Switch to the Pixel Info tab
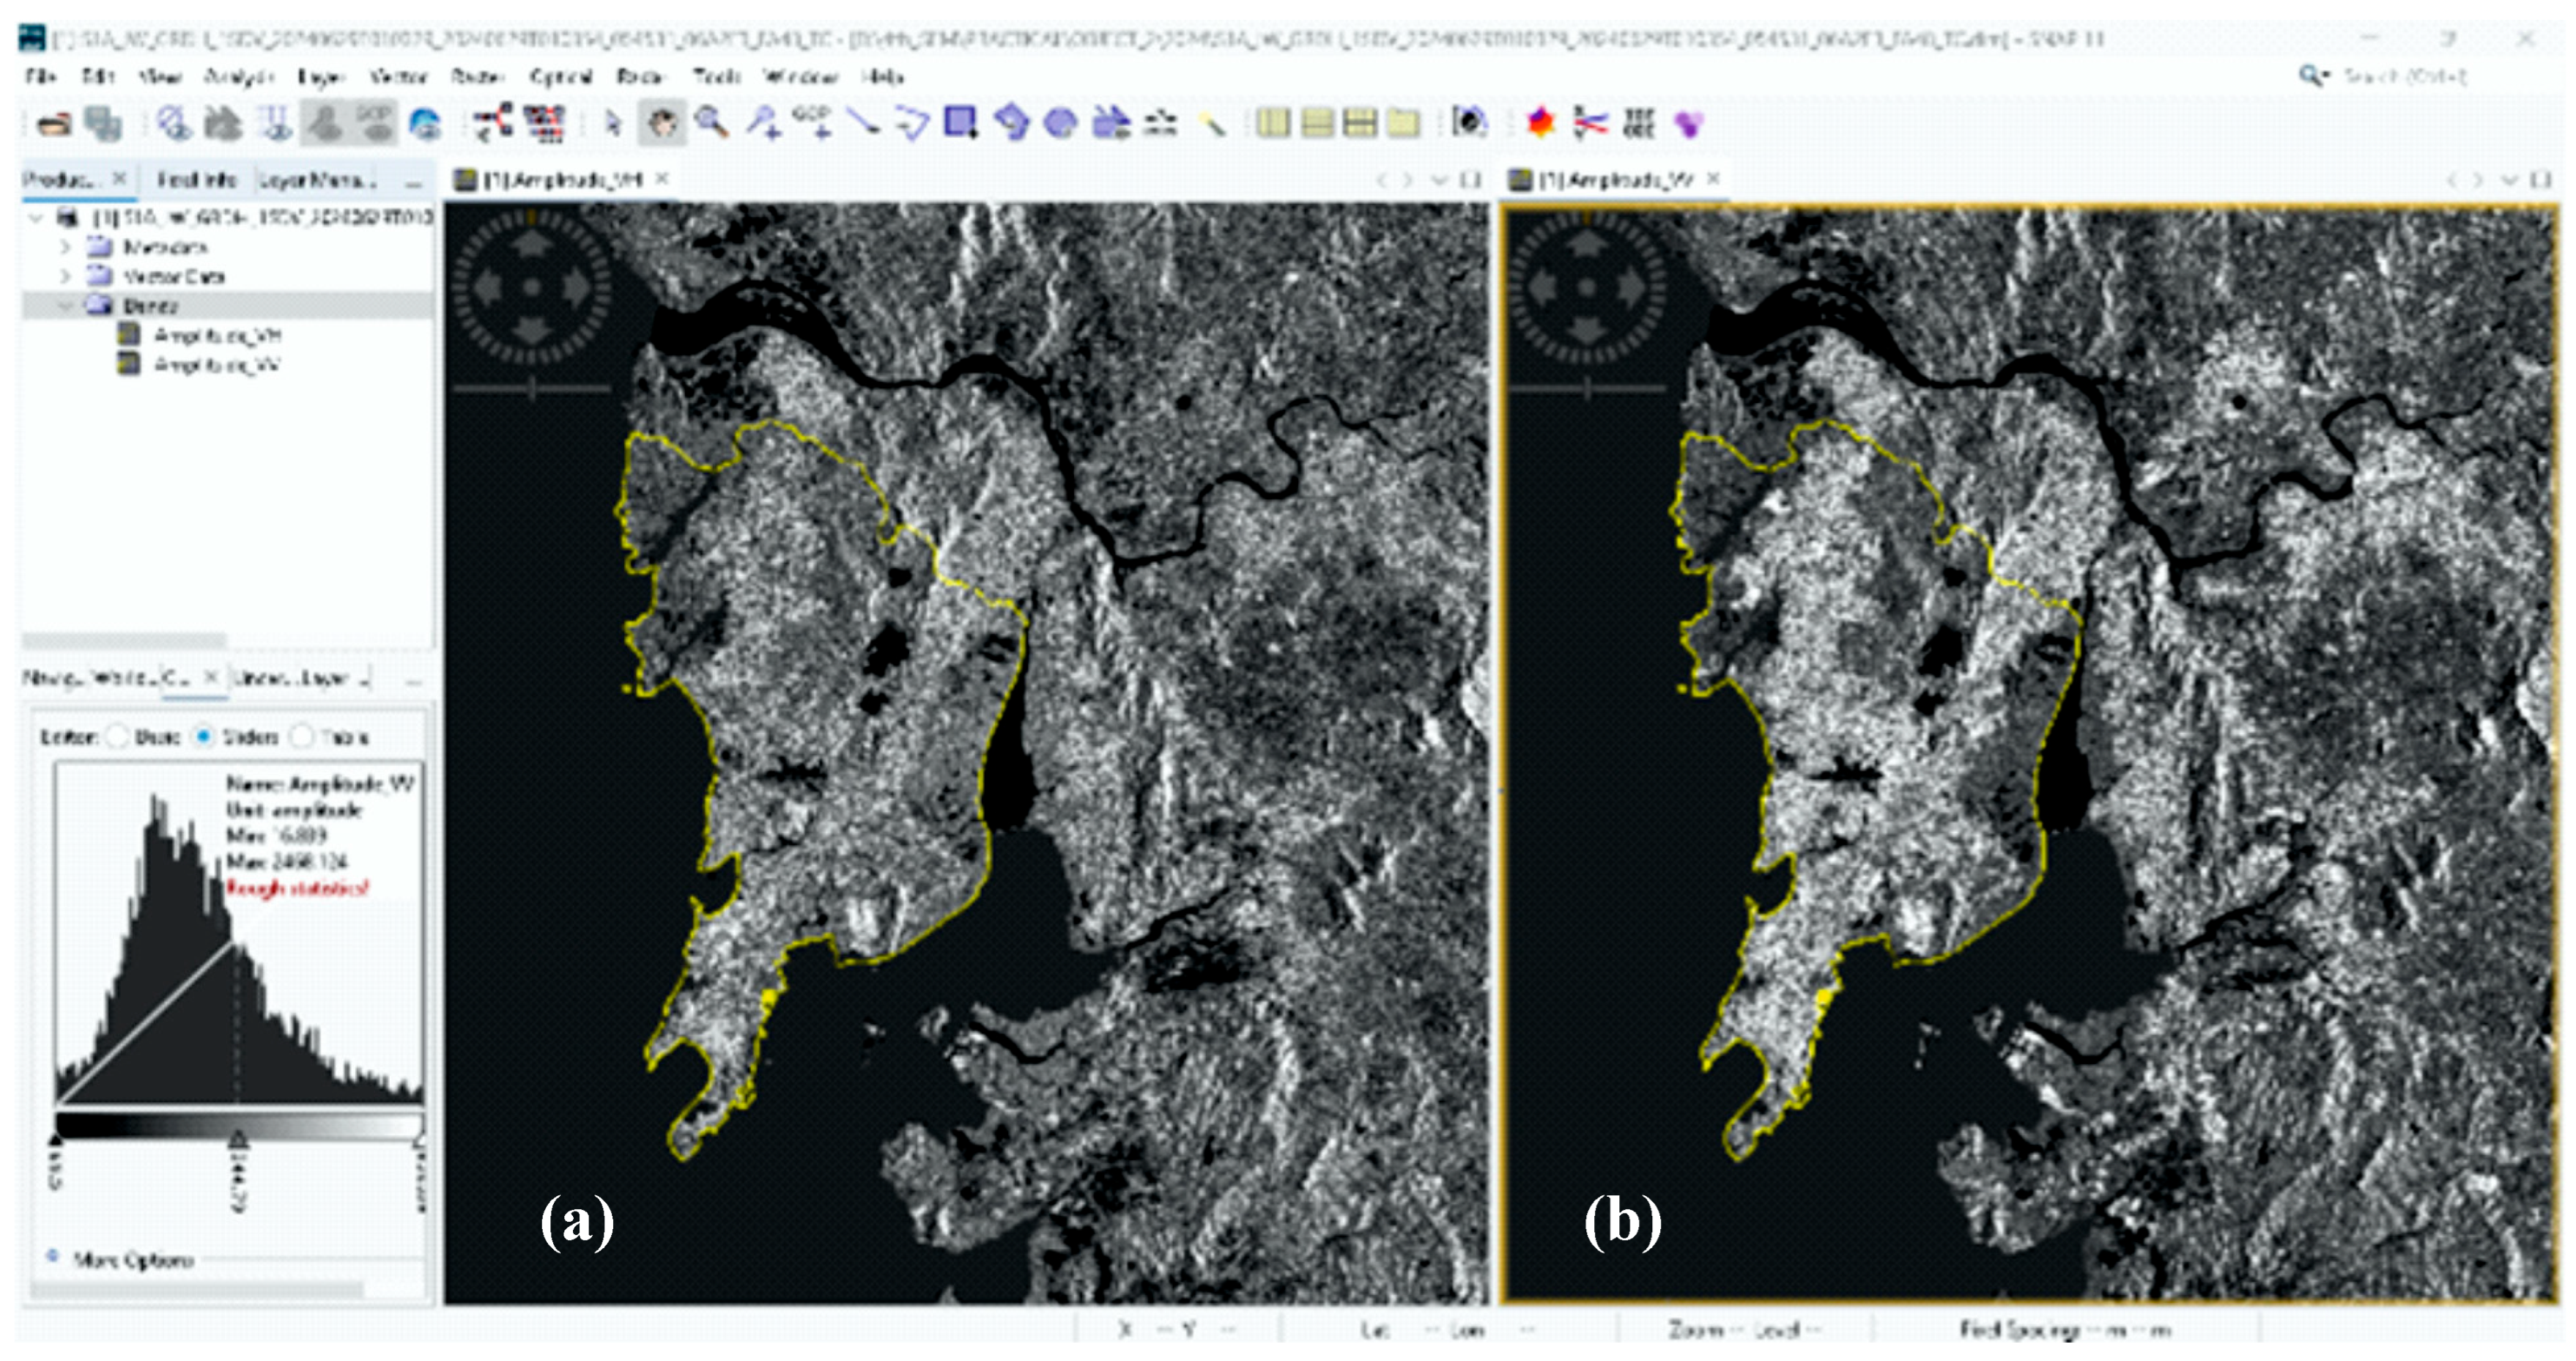Image resolution: width=2576 pixels, height=1361 pixels. tap(196, 180)
